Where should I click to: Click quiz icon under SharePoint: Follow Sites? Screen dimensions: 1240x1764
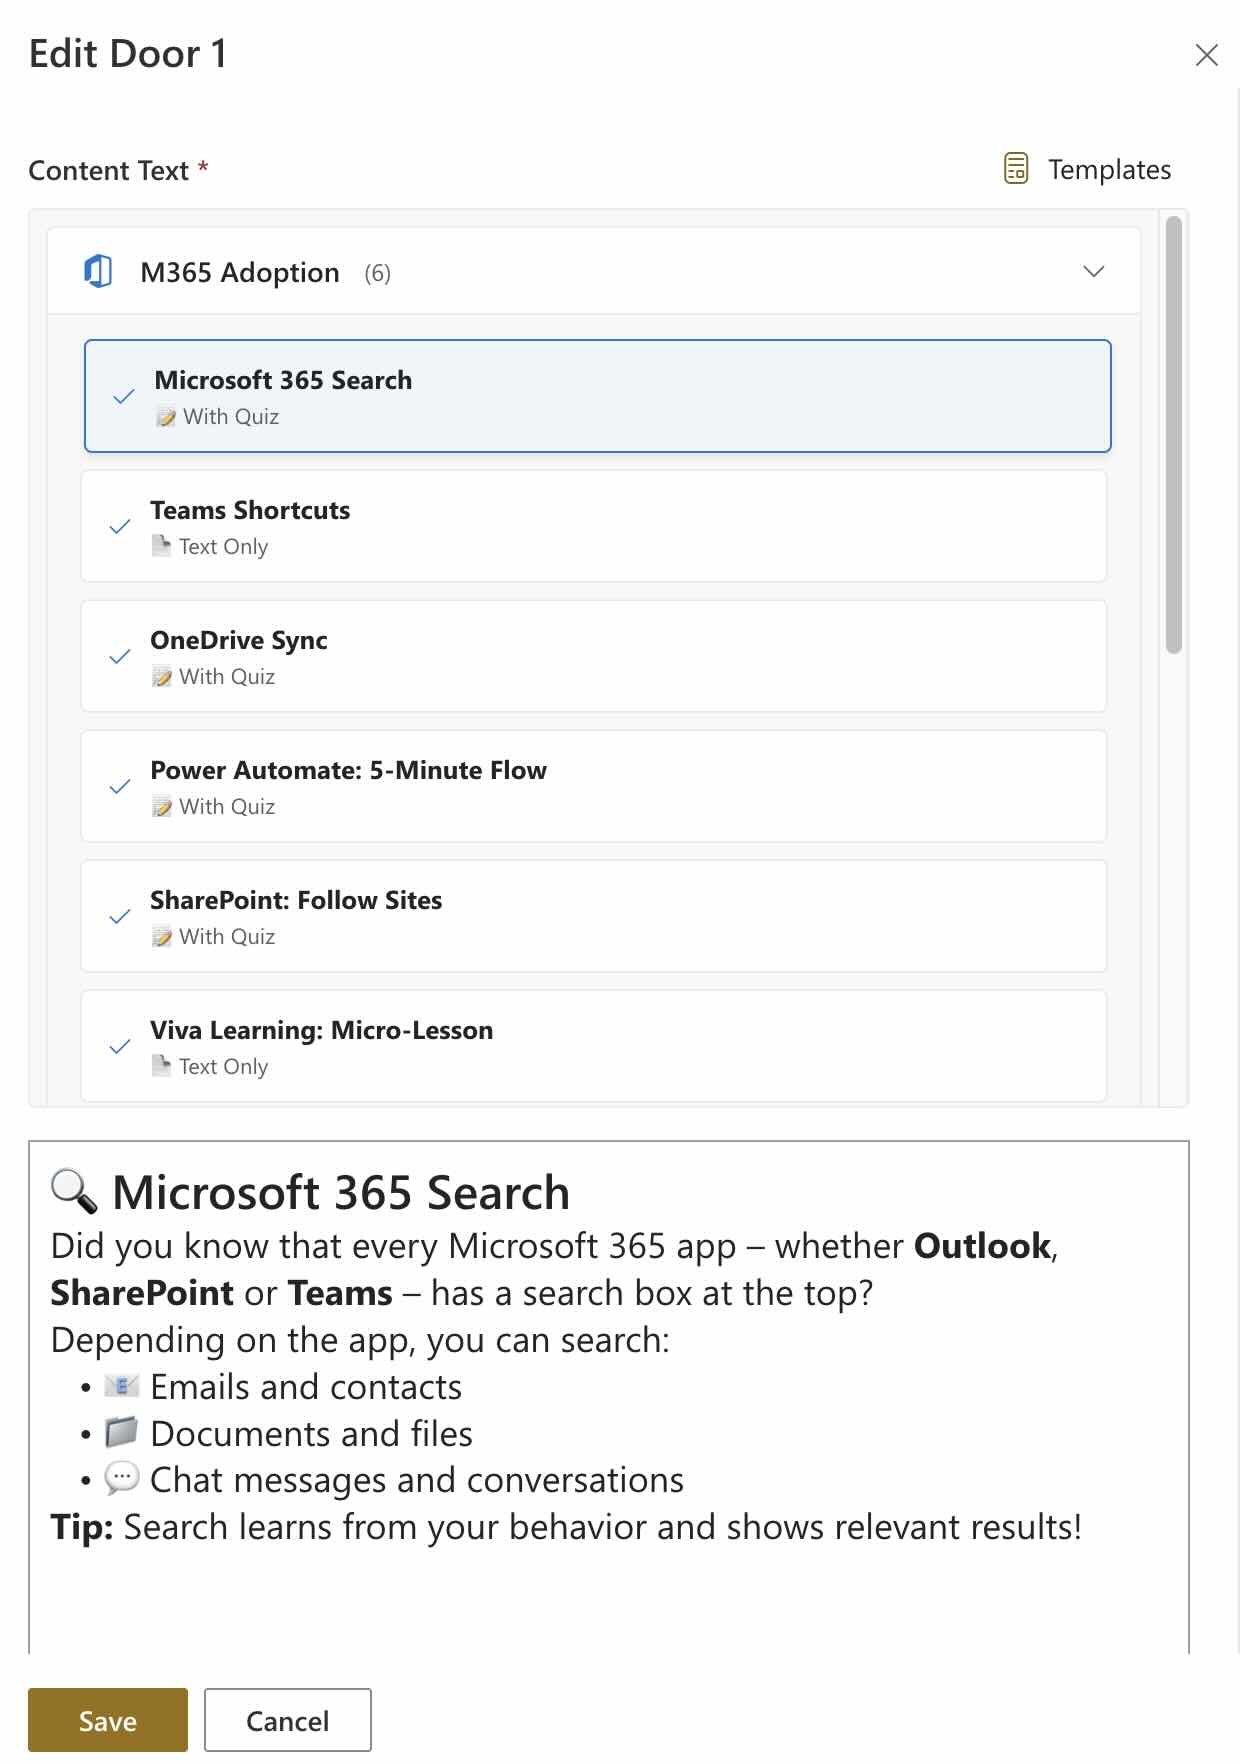161,937
